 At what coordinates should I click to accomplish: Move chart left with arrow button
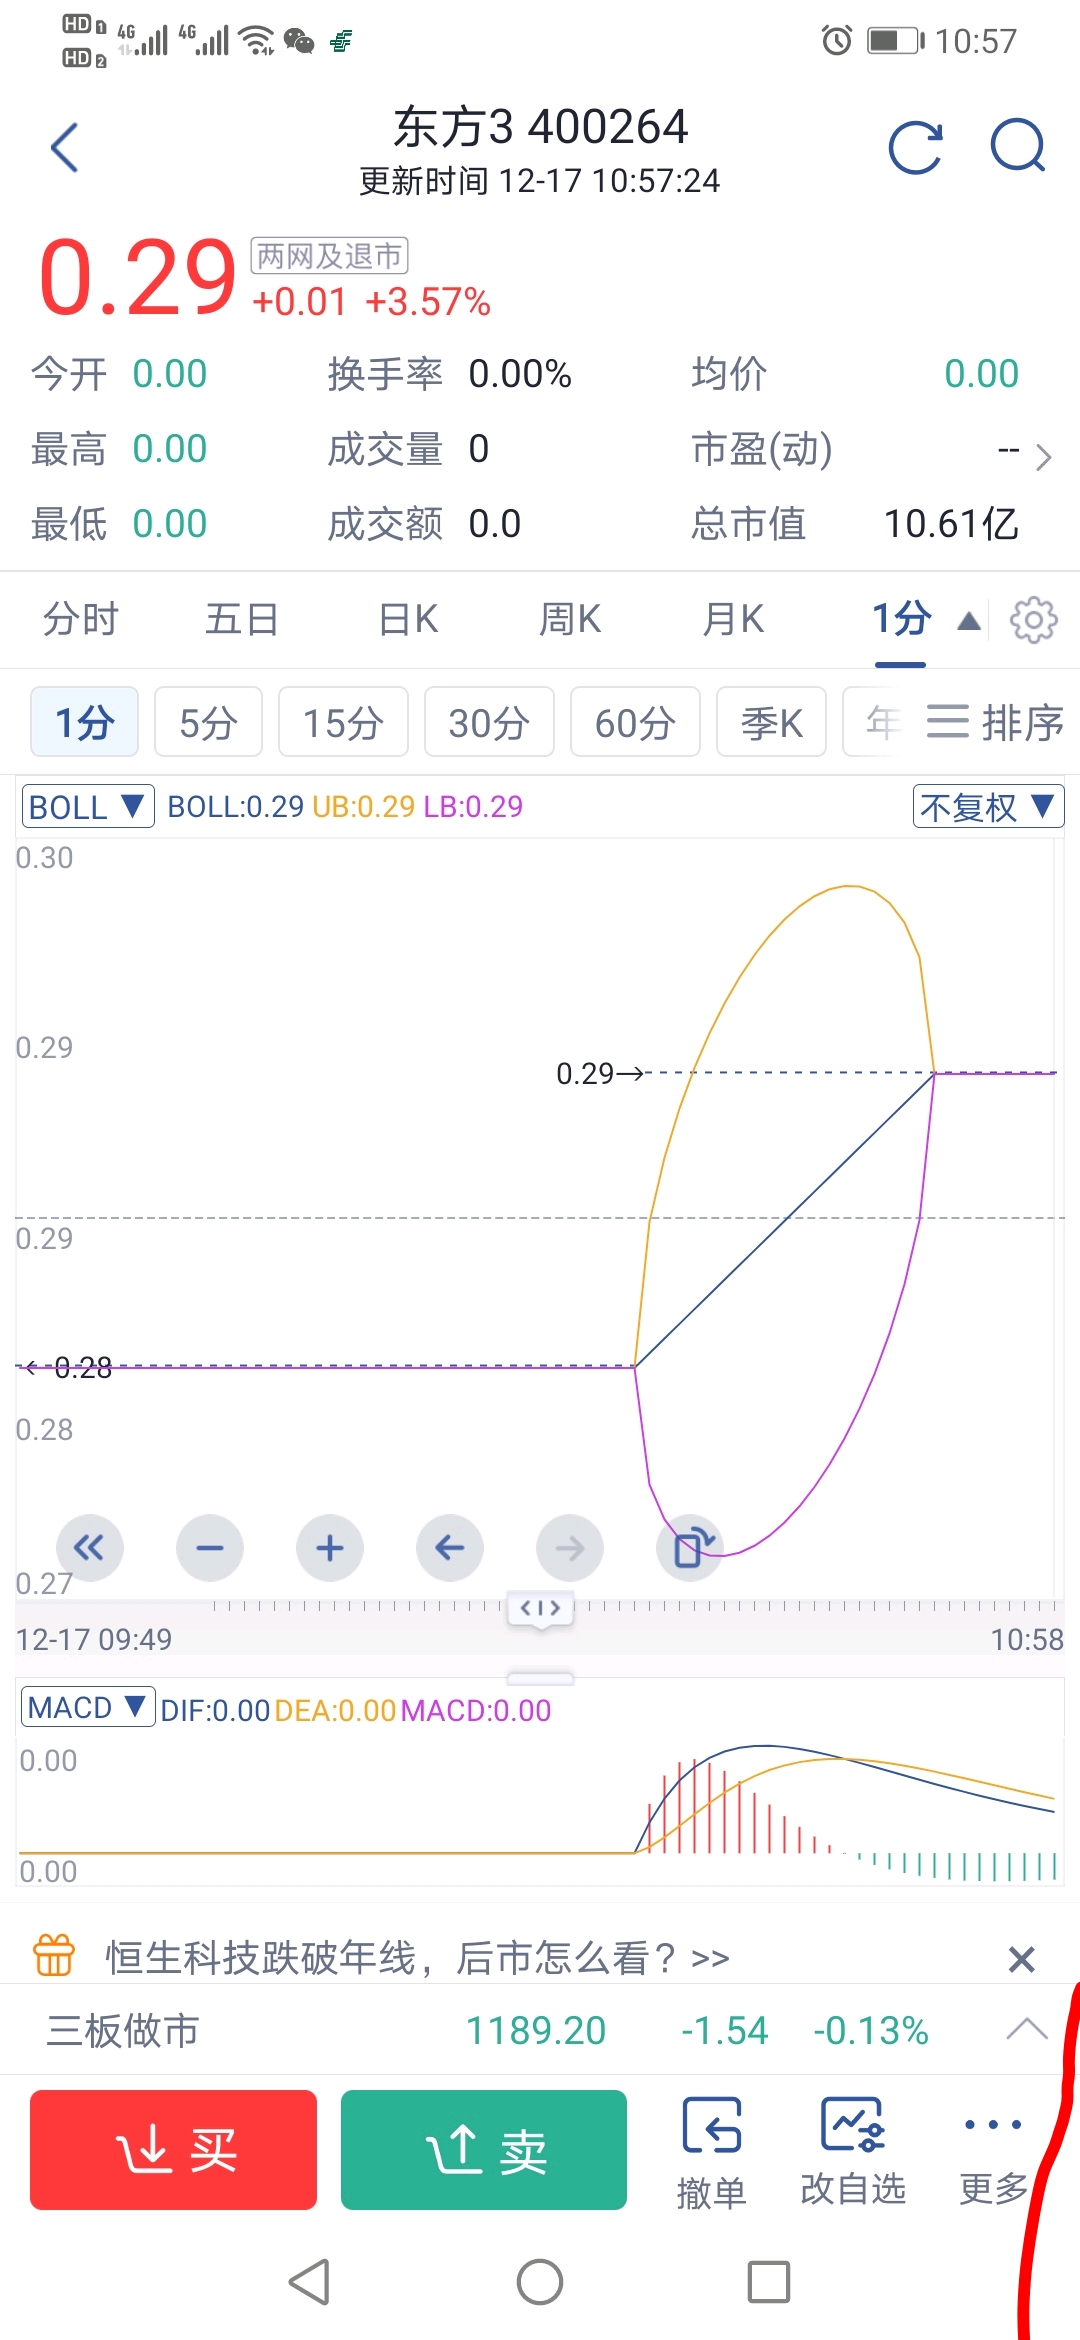click(x=450, y=1548)
